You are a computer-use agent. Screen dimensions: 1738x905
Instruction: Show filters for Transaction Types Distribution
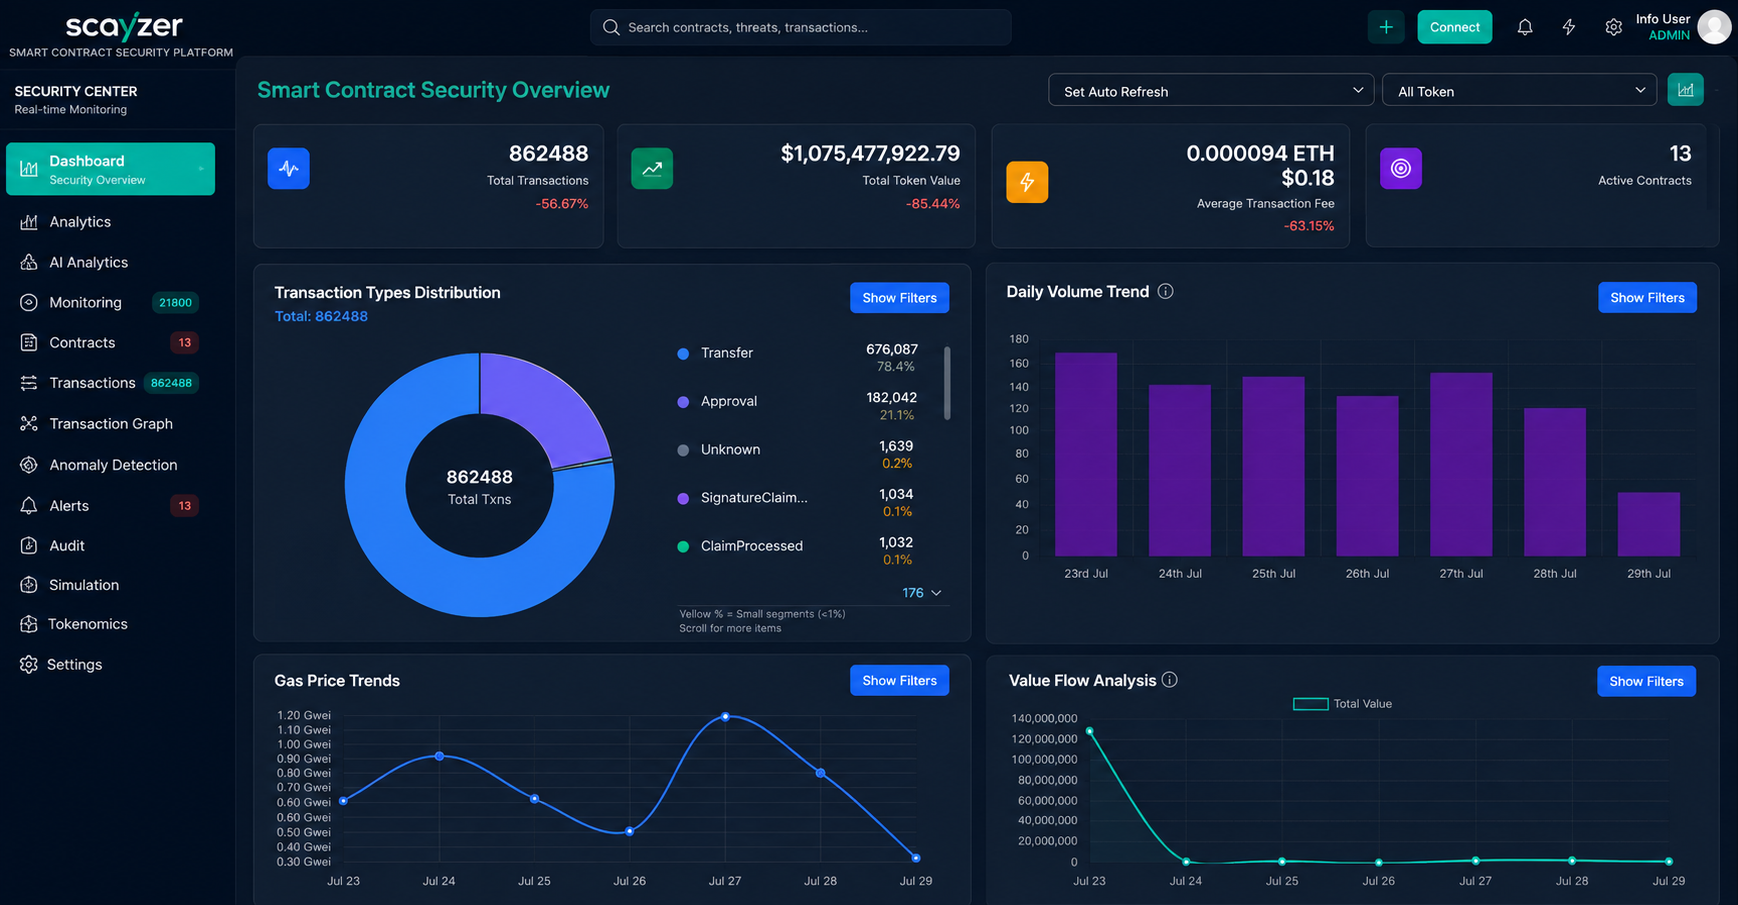[x=899, y=298]
